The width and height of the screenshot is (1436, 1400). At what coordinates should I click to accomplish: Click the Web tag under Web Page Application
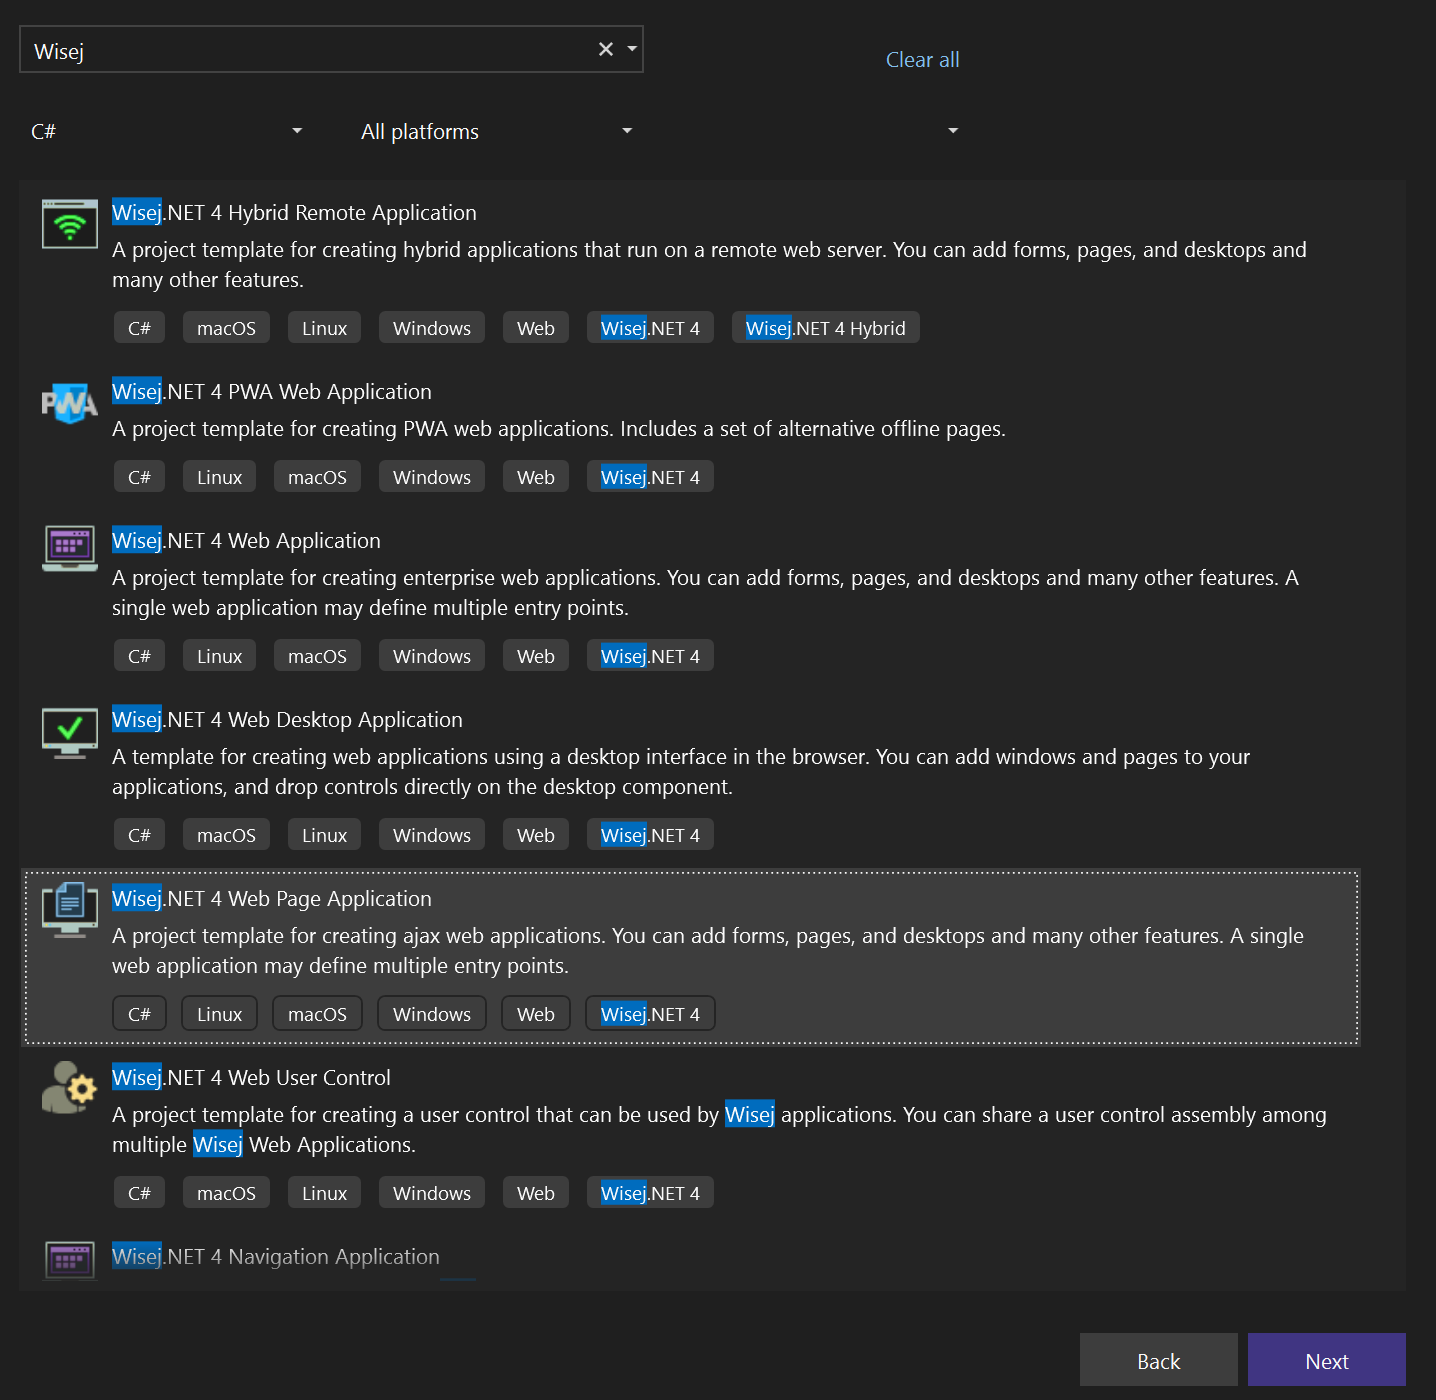coord(536,1014)
